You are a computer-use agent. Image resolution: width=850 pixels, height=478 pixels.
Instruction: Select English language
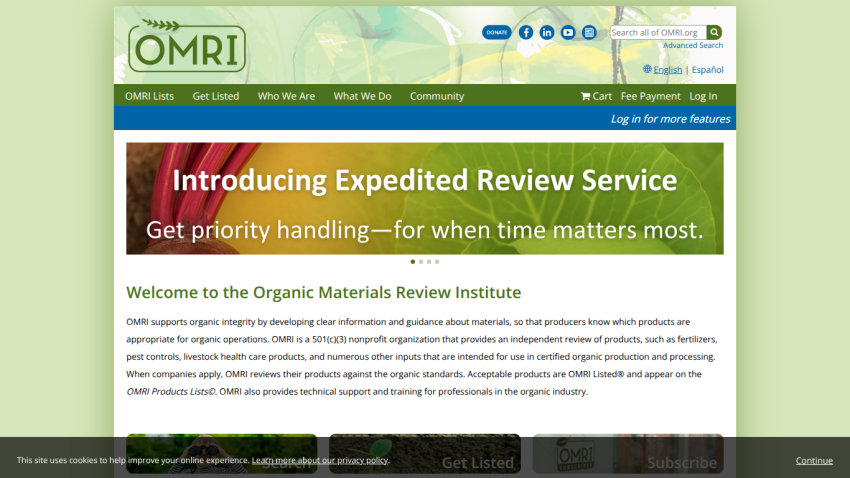coord(667,69)
